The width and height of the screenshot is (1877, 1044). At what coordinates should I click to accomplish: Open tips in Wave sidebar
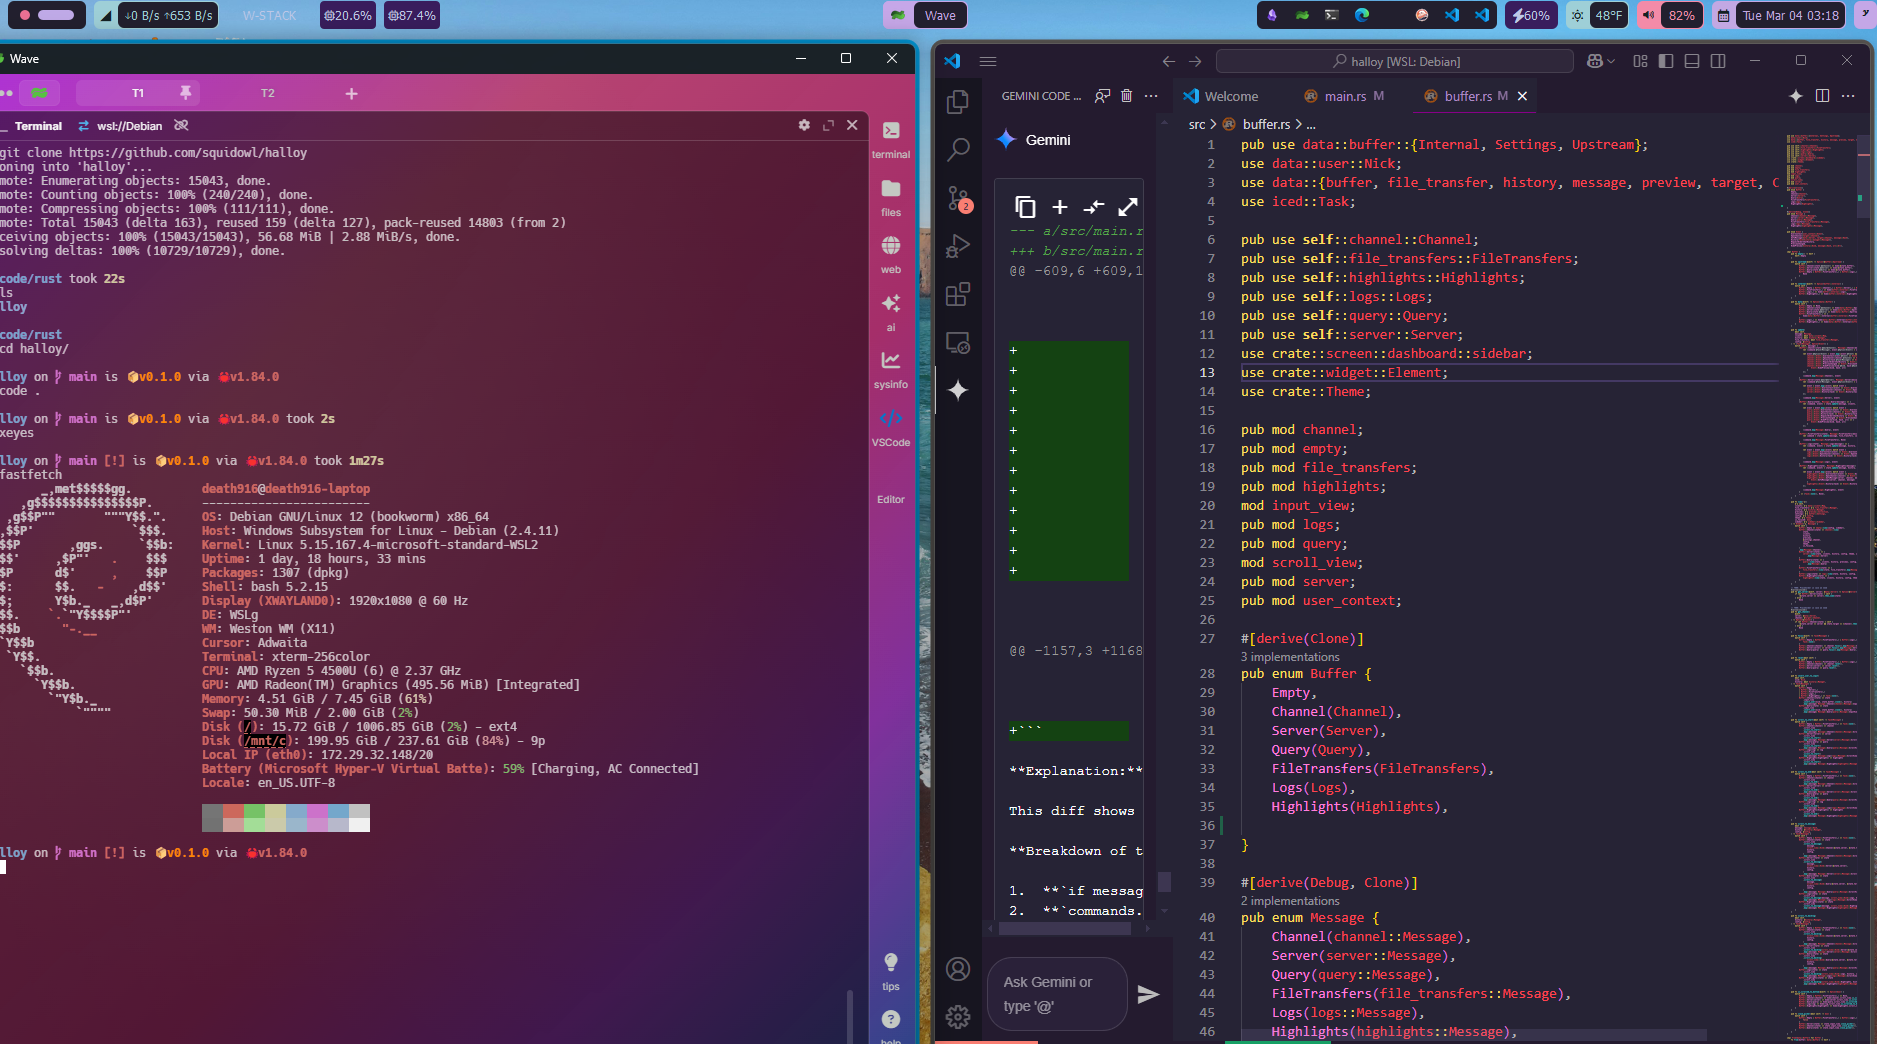pyautogui.click(x=891, y=971)
